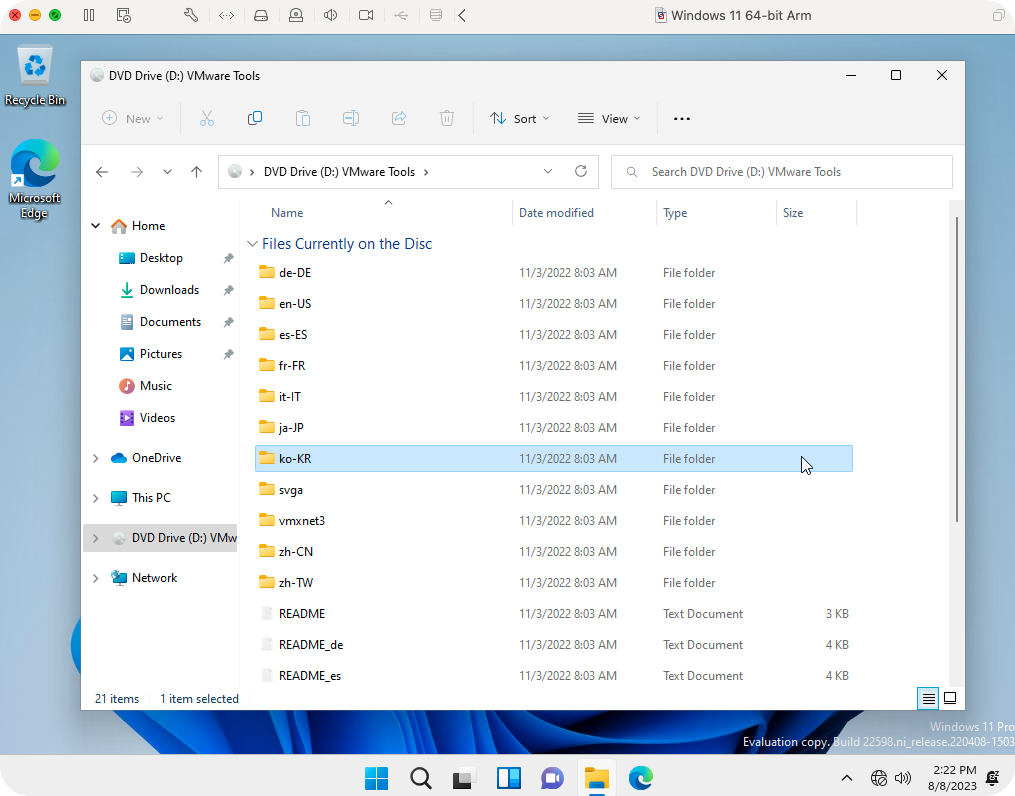Open clock and date in taskbar
1015x796 pixels.
pyautogui.click(x=952, y=778)
